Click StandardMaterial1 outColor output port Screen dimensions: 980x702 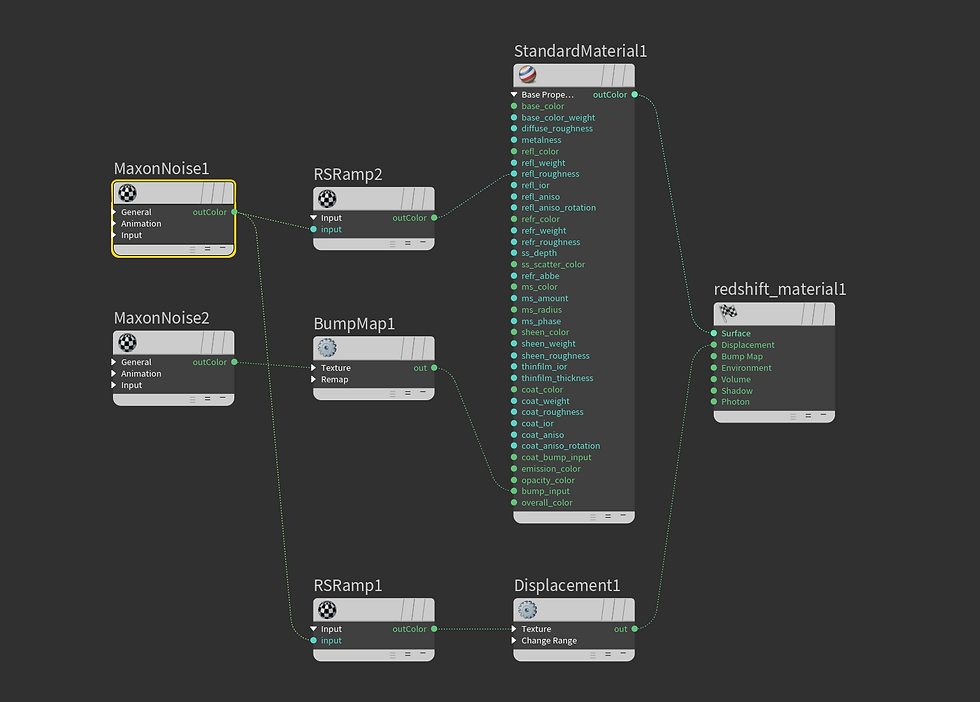pos(634,94)
